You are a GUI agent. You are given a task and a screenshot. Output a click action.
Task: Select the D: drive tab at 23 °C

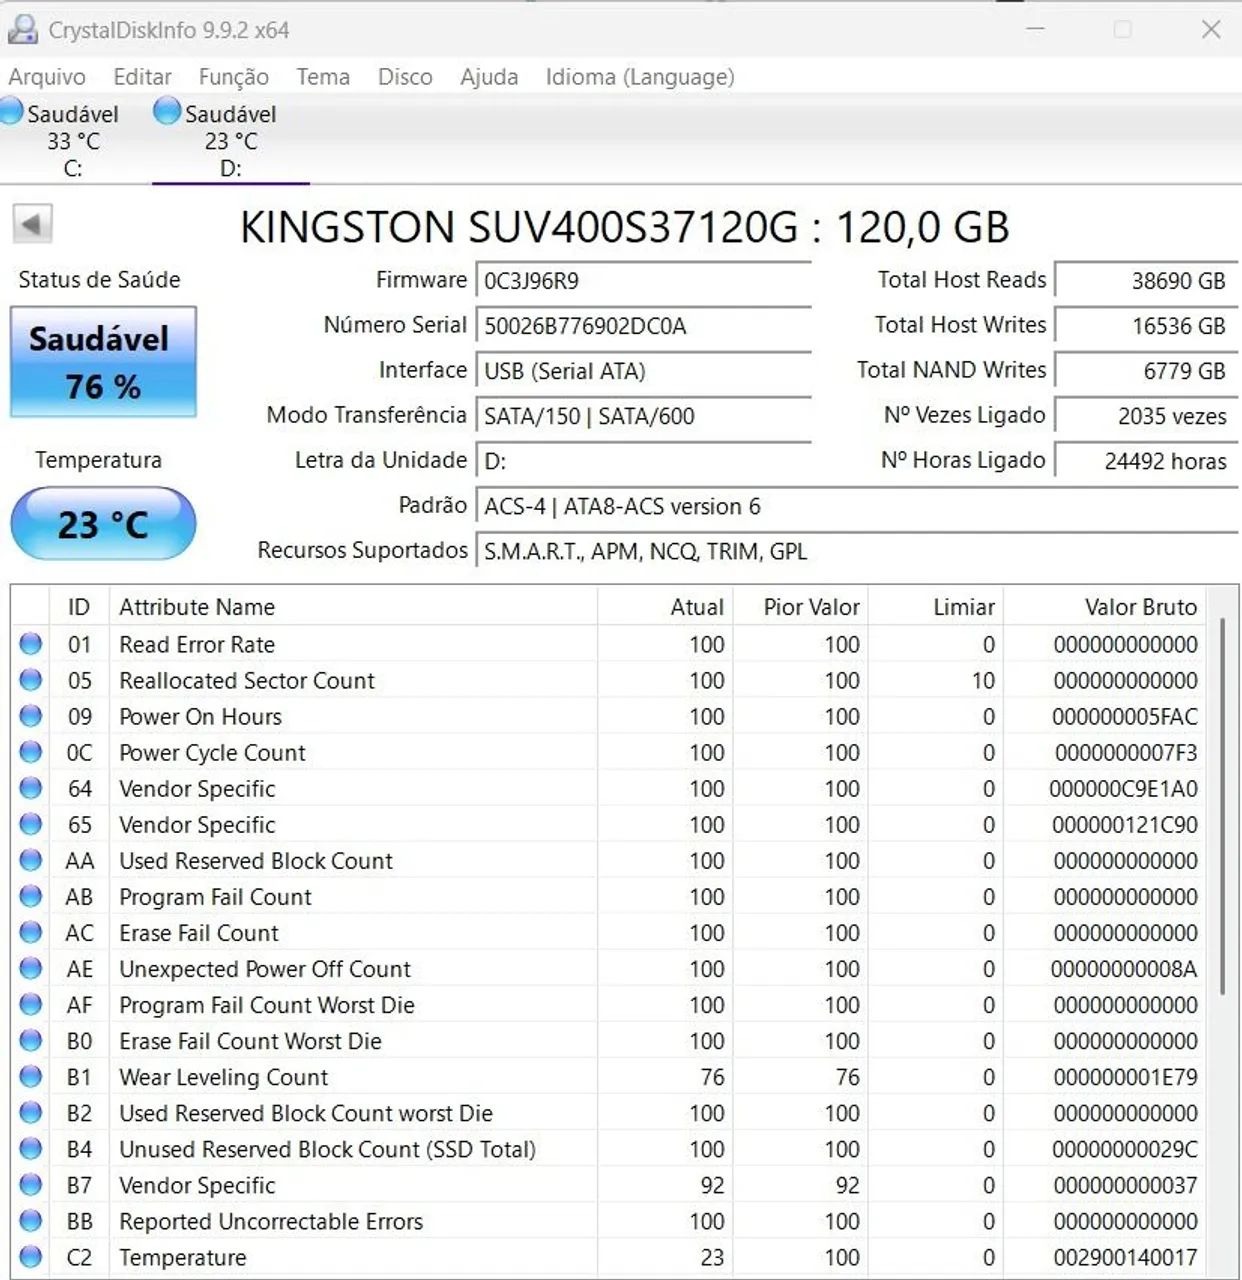coord(231,140)
